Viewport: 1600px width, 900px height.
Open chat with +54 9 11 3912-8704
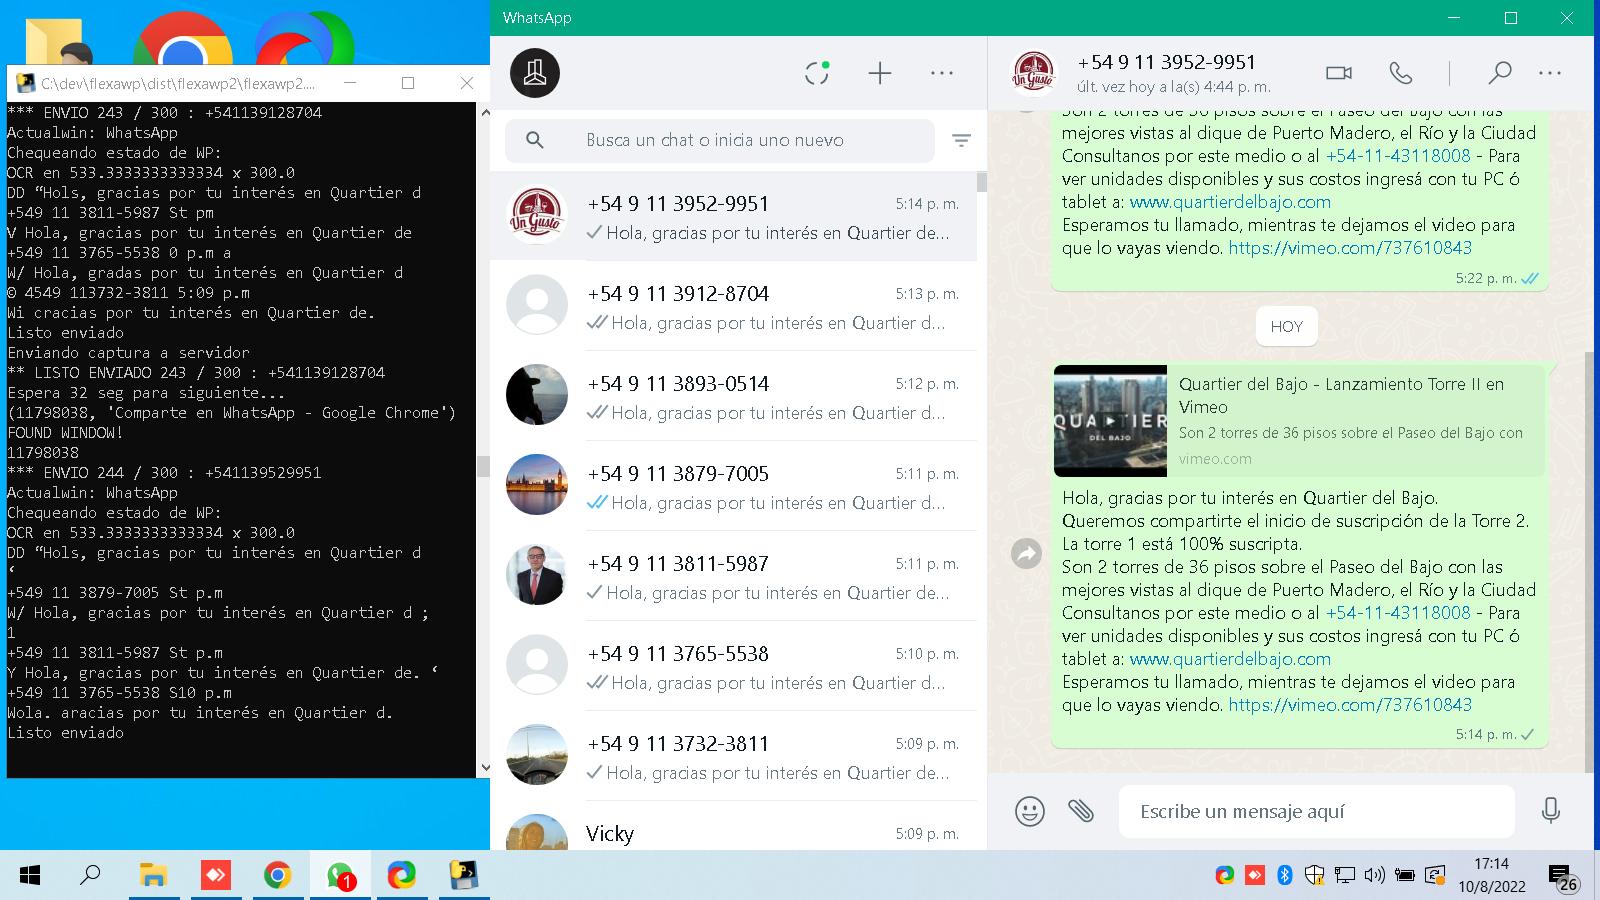click(733, 307)
